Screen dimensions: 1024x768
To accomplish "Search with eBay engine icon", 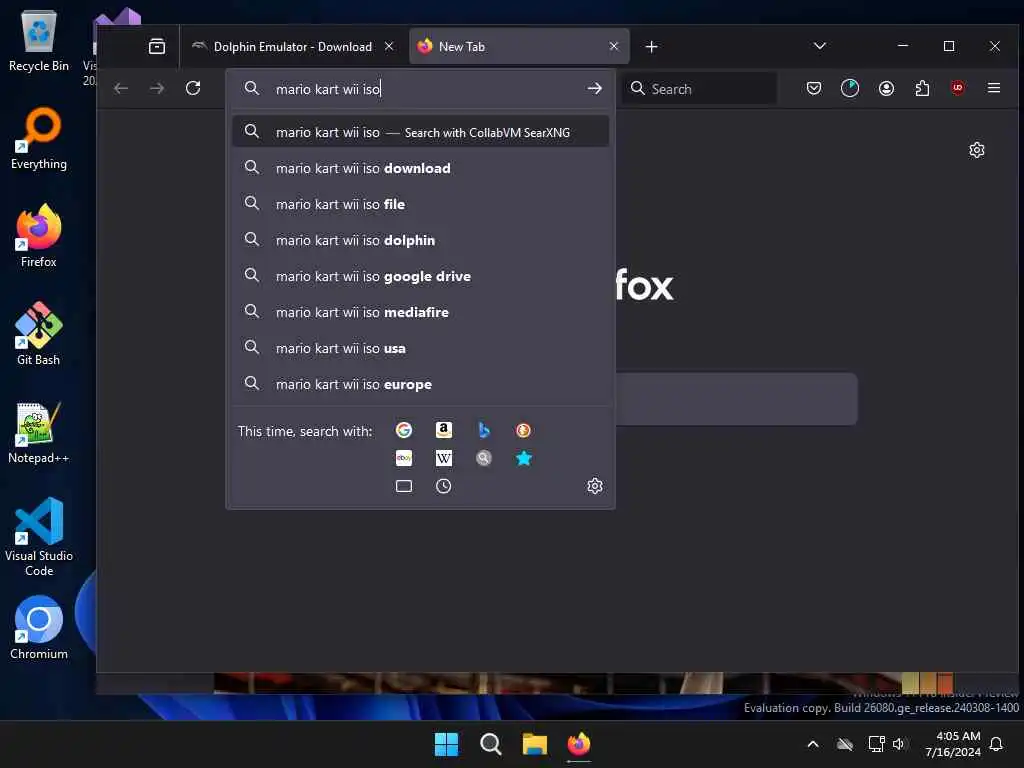I will coord(404,458).
